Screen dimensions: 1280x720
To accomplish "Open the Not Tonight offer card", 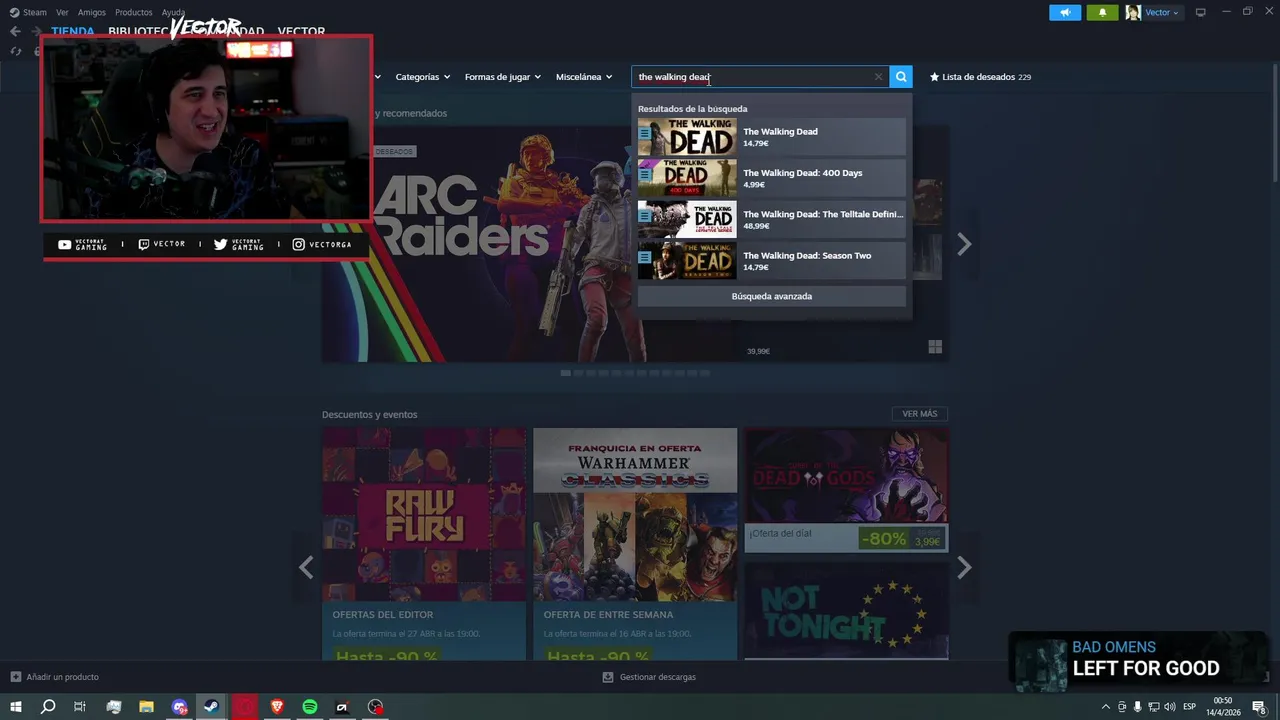I will point(846,609).
